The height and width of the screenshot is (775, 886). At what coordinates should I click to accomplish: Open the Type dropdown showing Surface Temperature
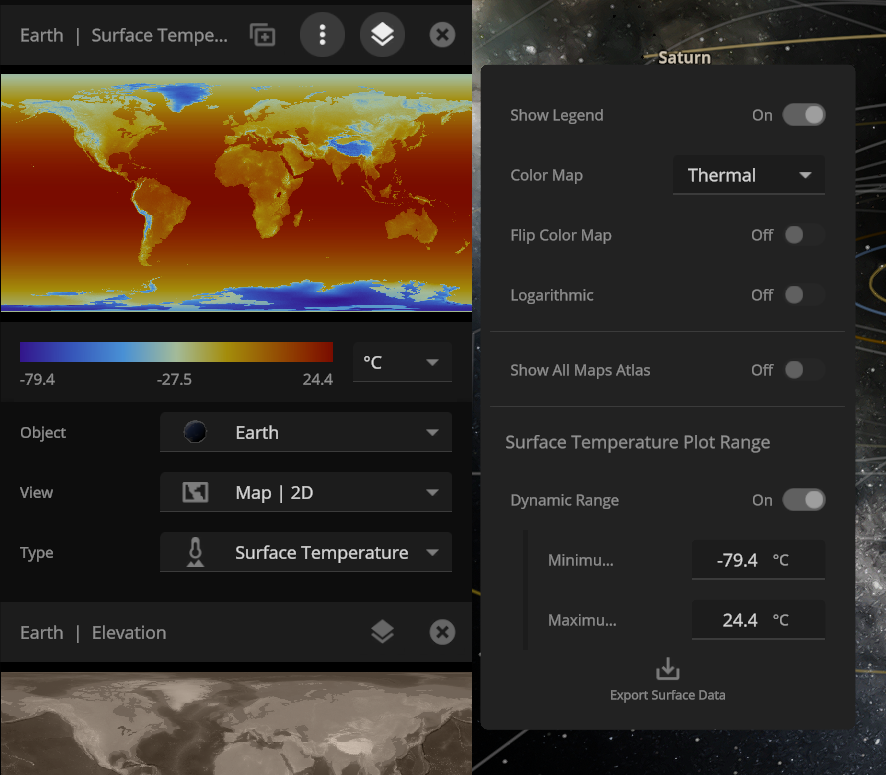coord(306,552)
